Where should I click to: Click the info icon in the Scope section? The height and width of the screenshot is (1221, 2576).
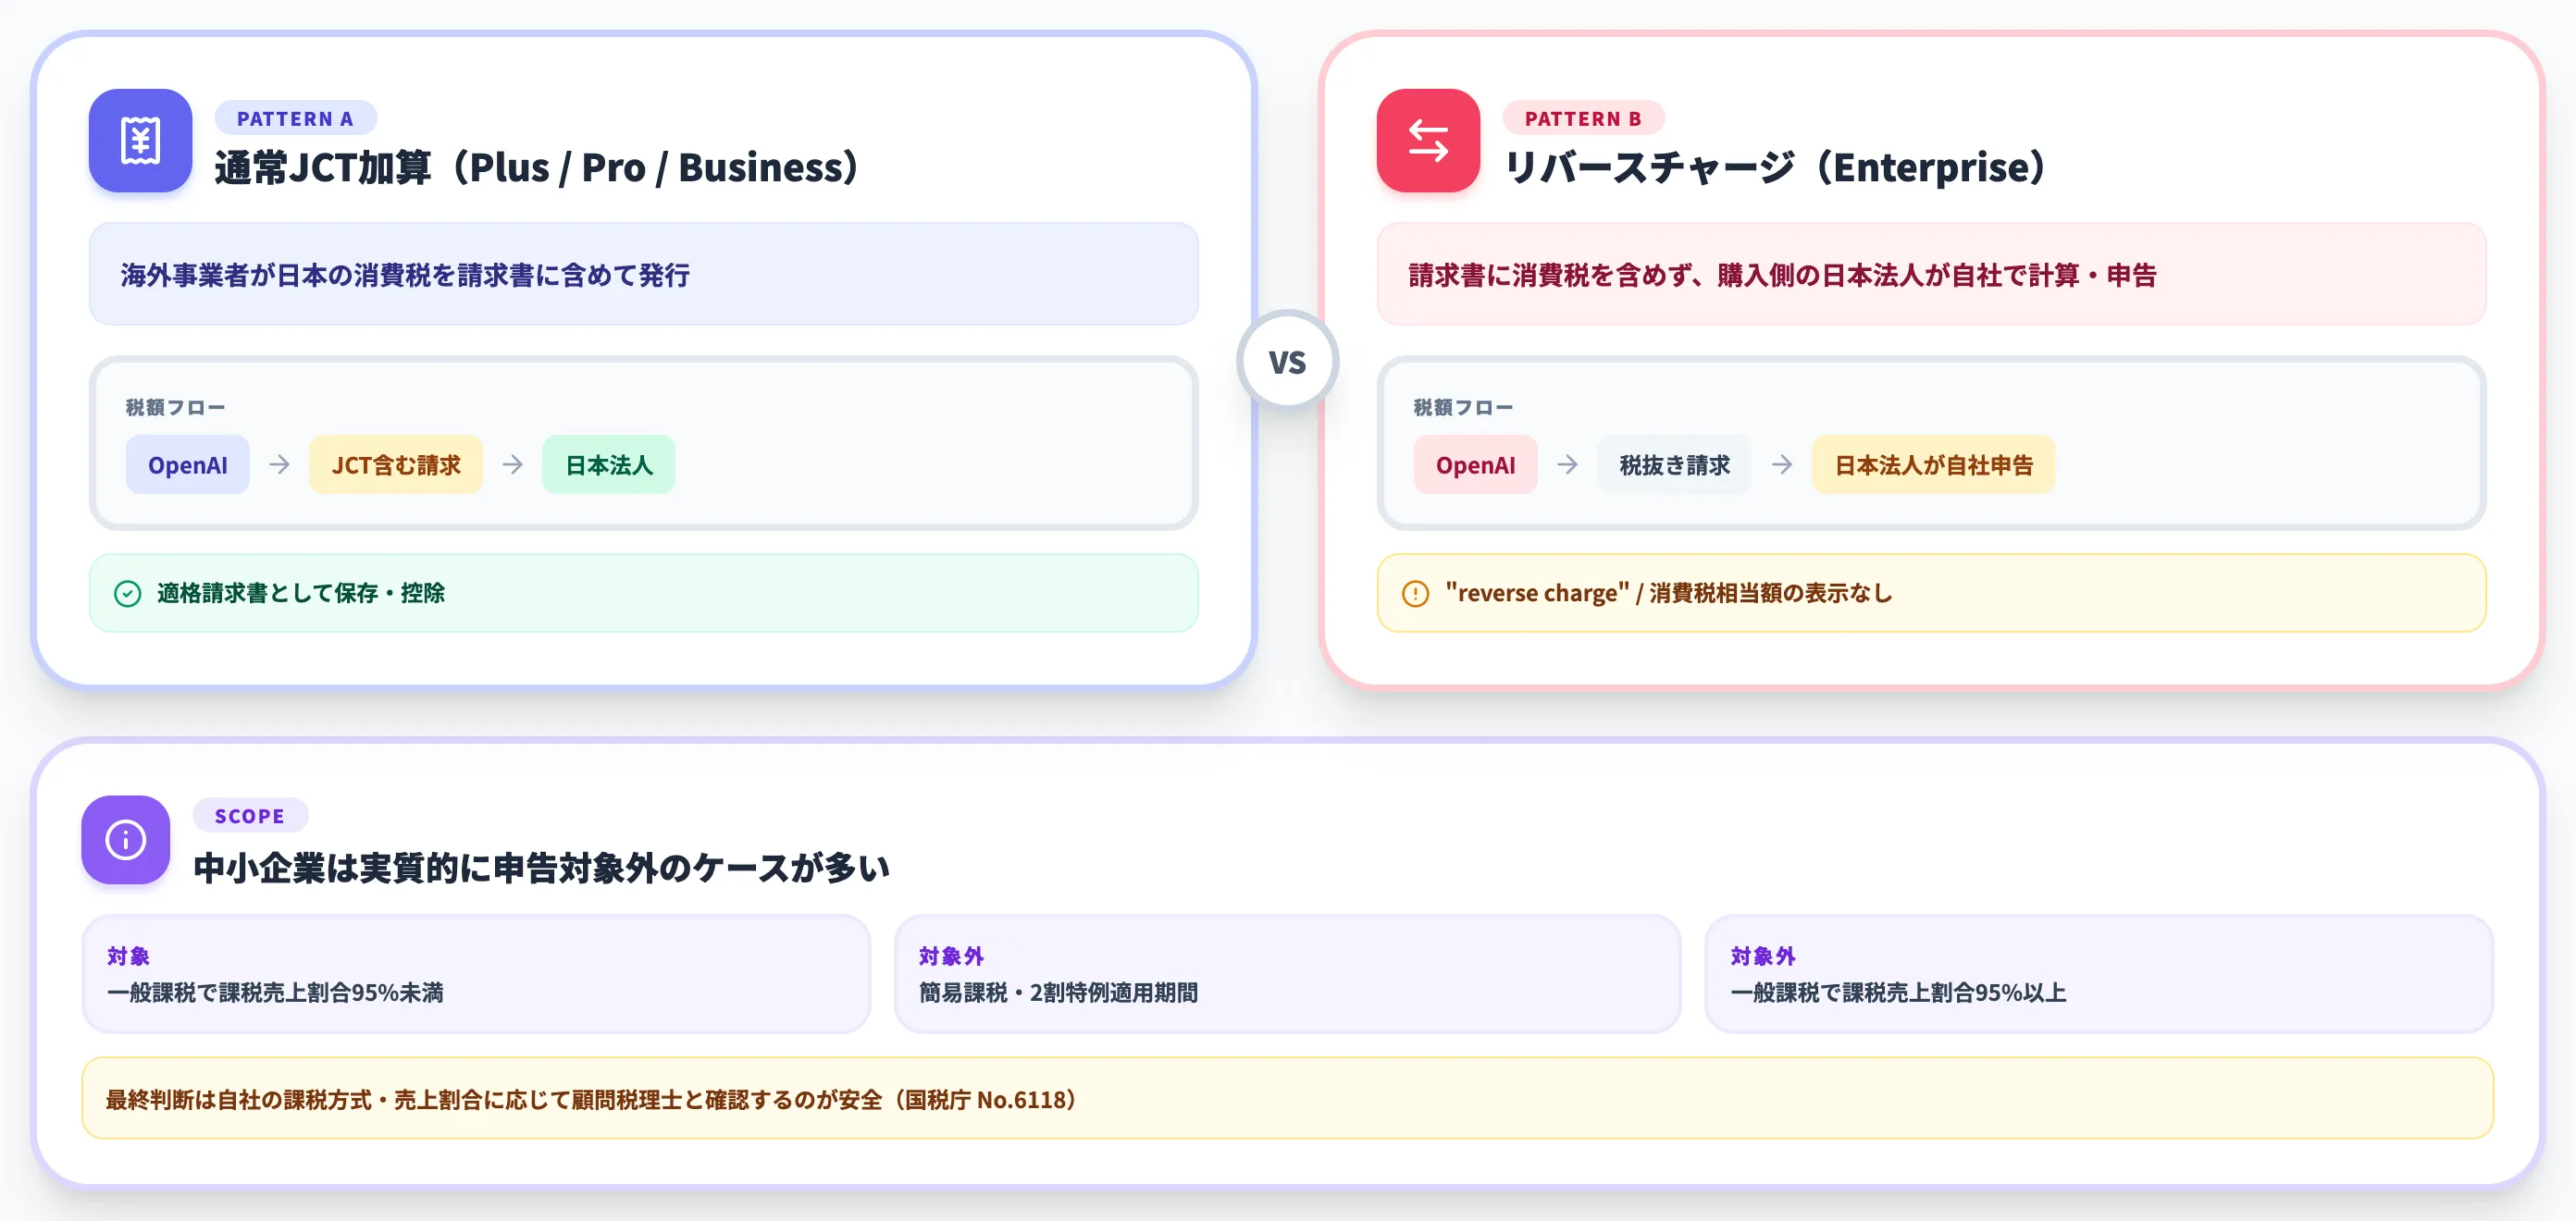[126, 839]
